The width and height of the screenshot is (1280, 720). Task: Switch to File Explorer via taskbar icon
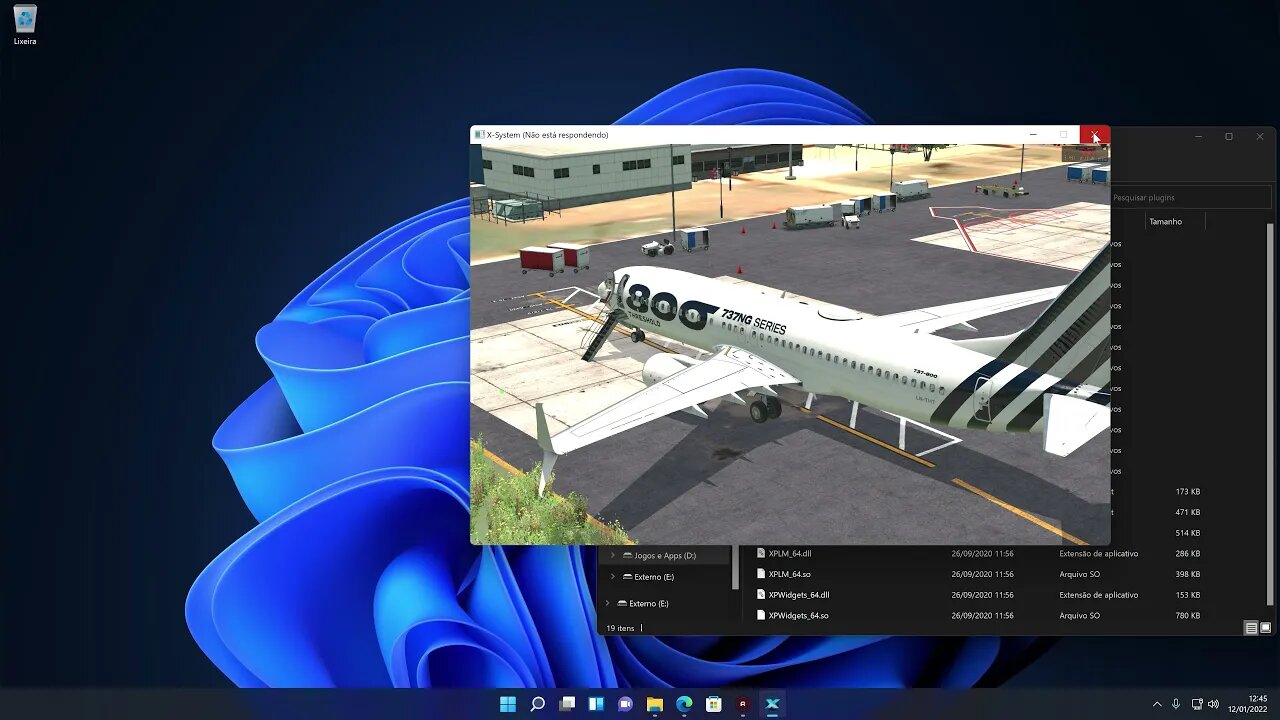655,704
